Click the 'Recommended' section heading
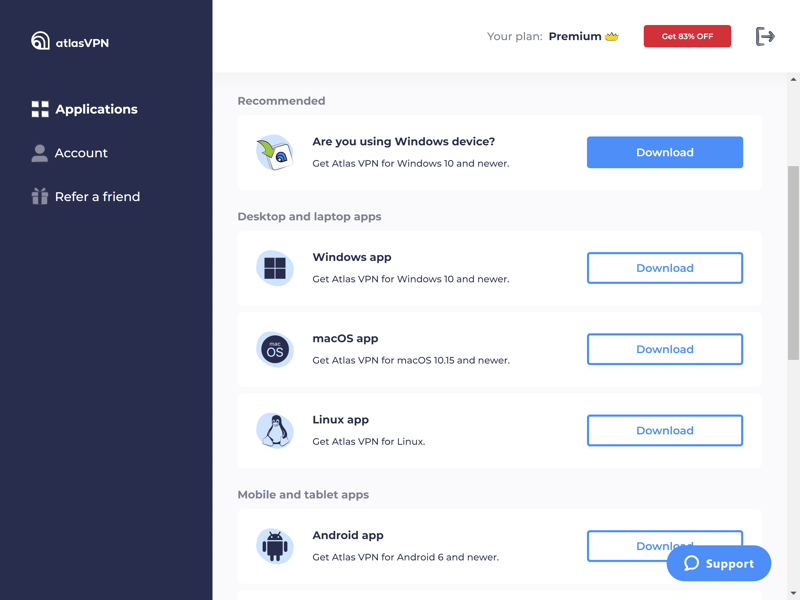800x600 pixels. [281, 101]
